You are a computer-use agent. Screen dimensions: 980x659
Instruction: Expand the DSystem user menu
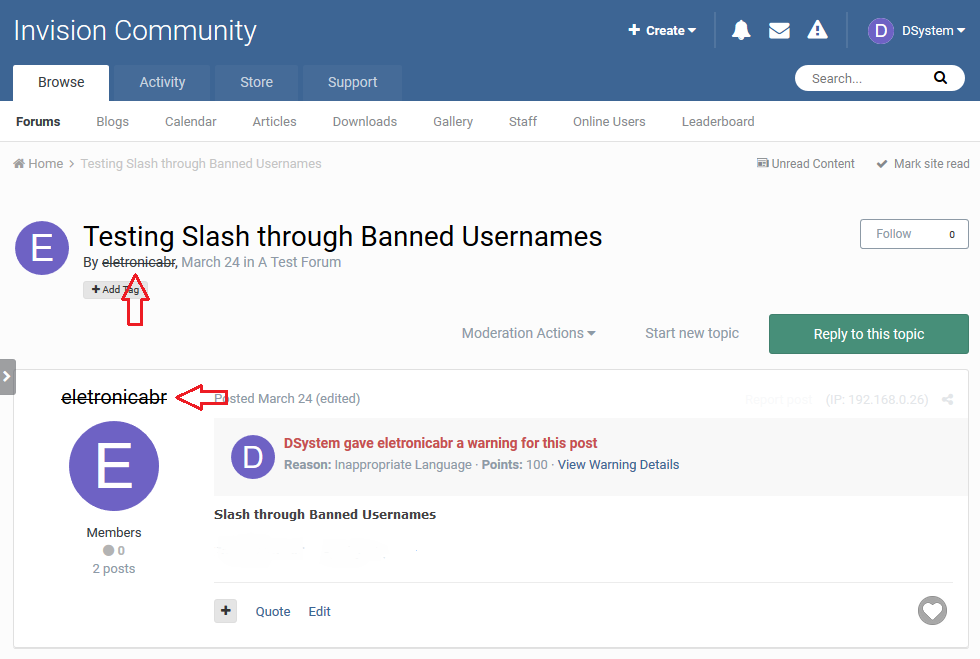click(x=915, y=30)
